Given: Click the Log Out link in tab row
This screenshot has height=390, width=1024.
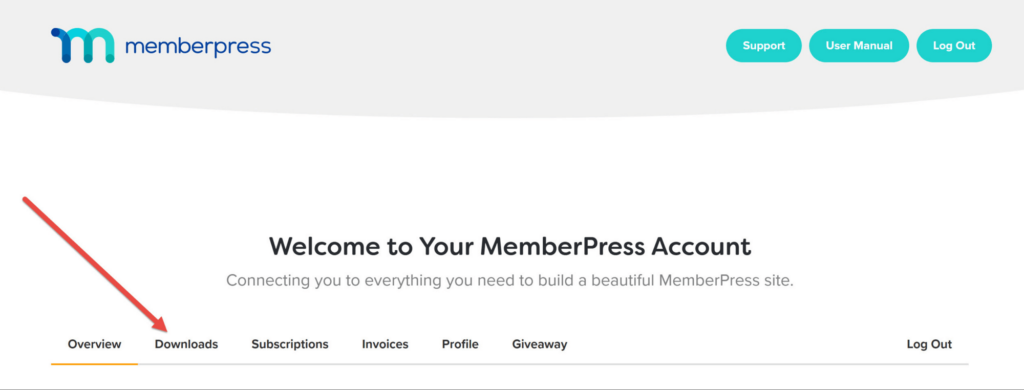Looking at the screenshot, I should 929,344.
